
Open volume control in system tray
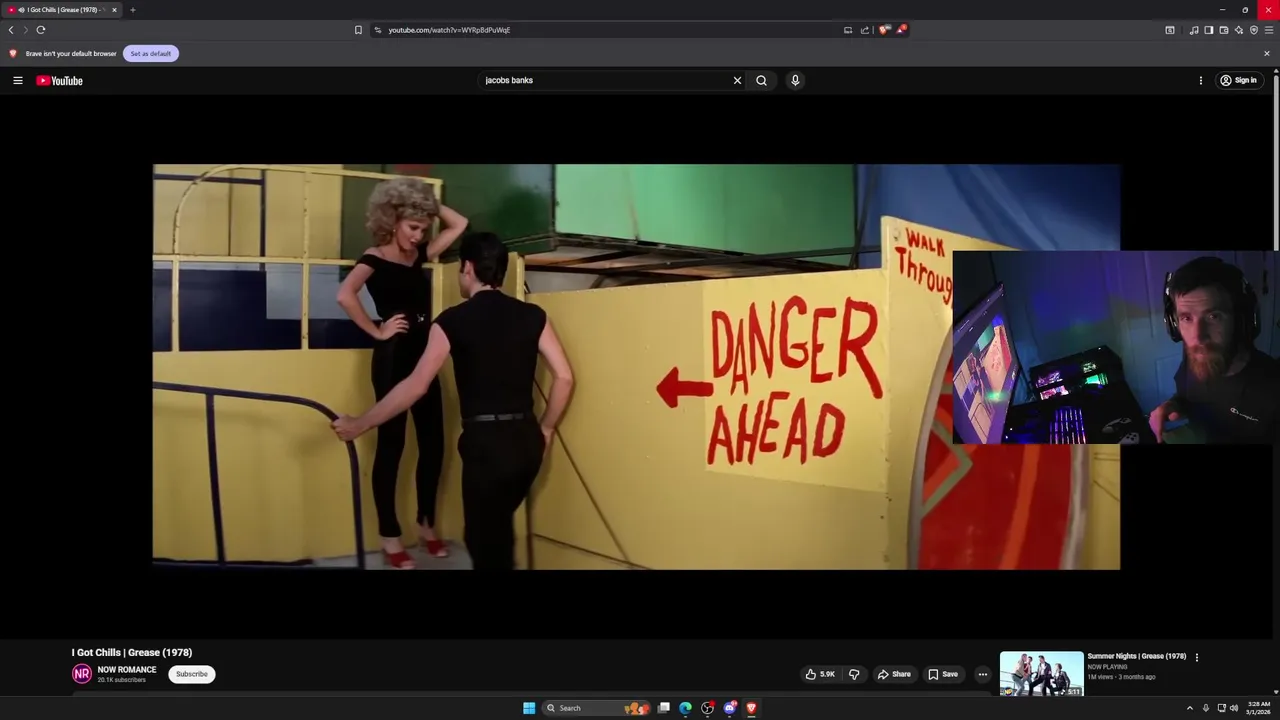click(1234, 708)
